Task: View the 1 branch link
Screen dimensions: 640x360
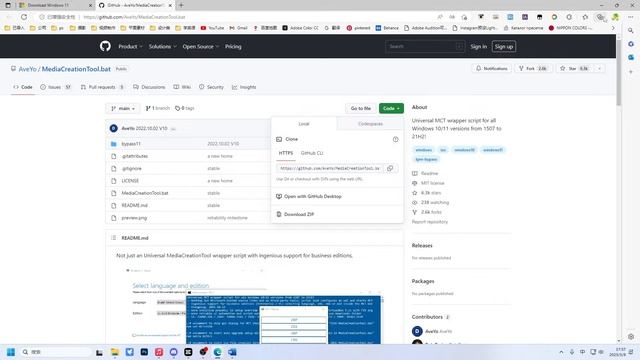Action: click(158, 108)
